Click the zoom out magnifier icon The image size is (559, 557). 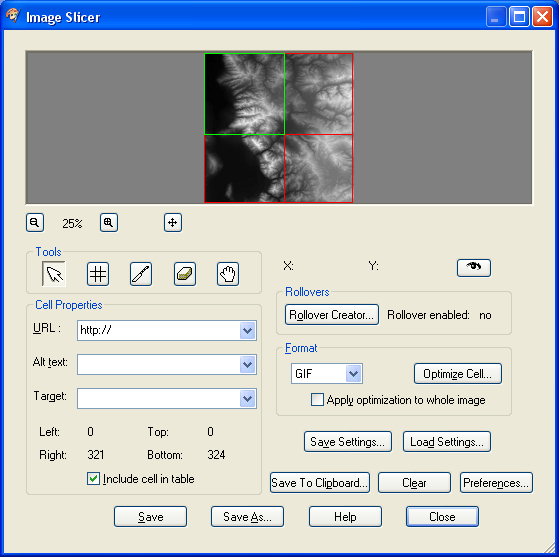pos(35,223)
